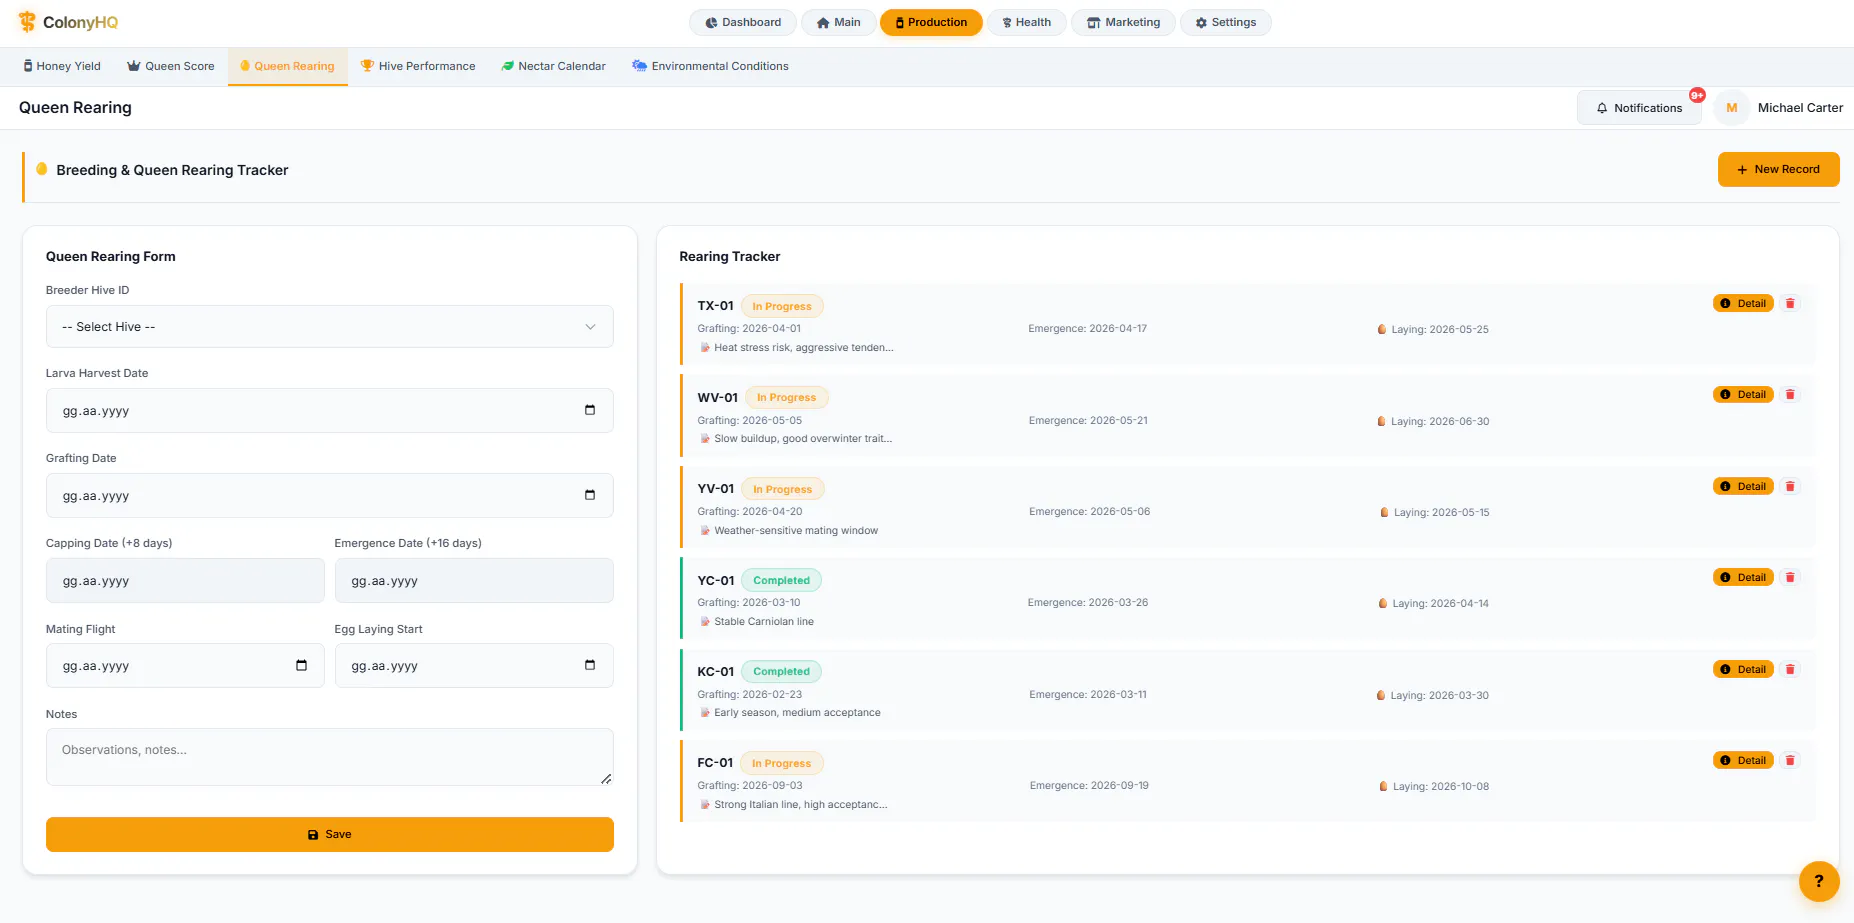Click the delete icon on KC-01
Screen dimensions: 1854x923
[1790, 669]
